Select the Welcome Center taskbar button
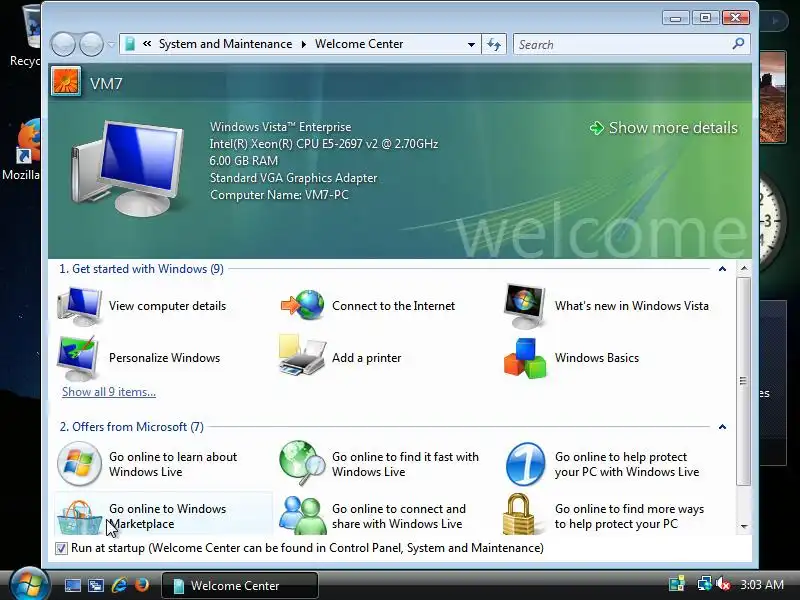This screenshot has width=800, height=600. coord(240,585)
